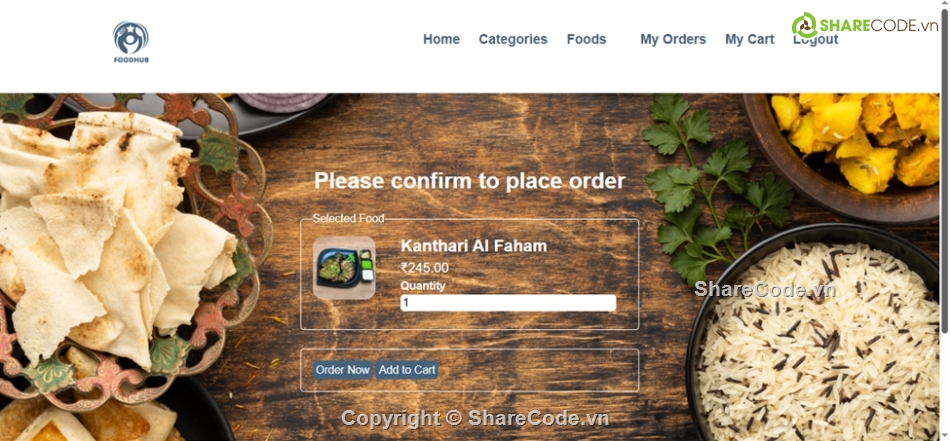Click the Kanthari Al Faham food thumbnail

[344, 268]
